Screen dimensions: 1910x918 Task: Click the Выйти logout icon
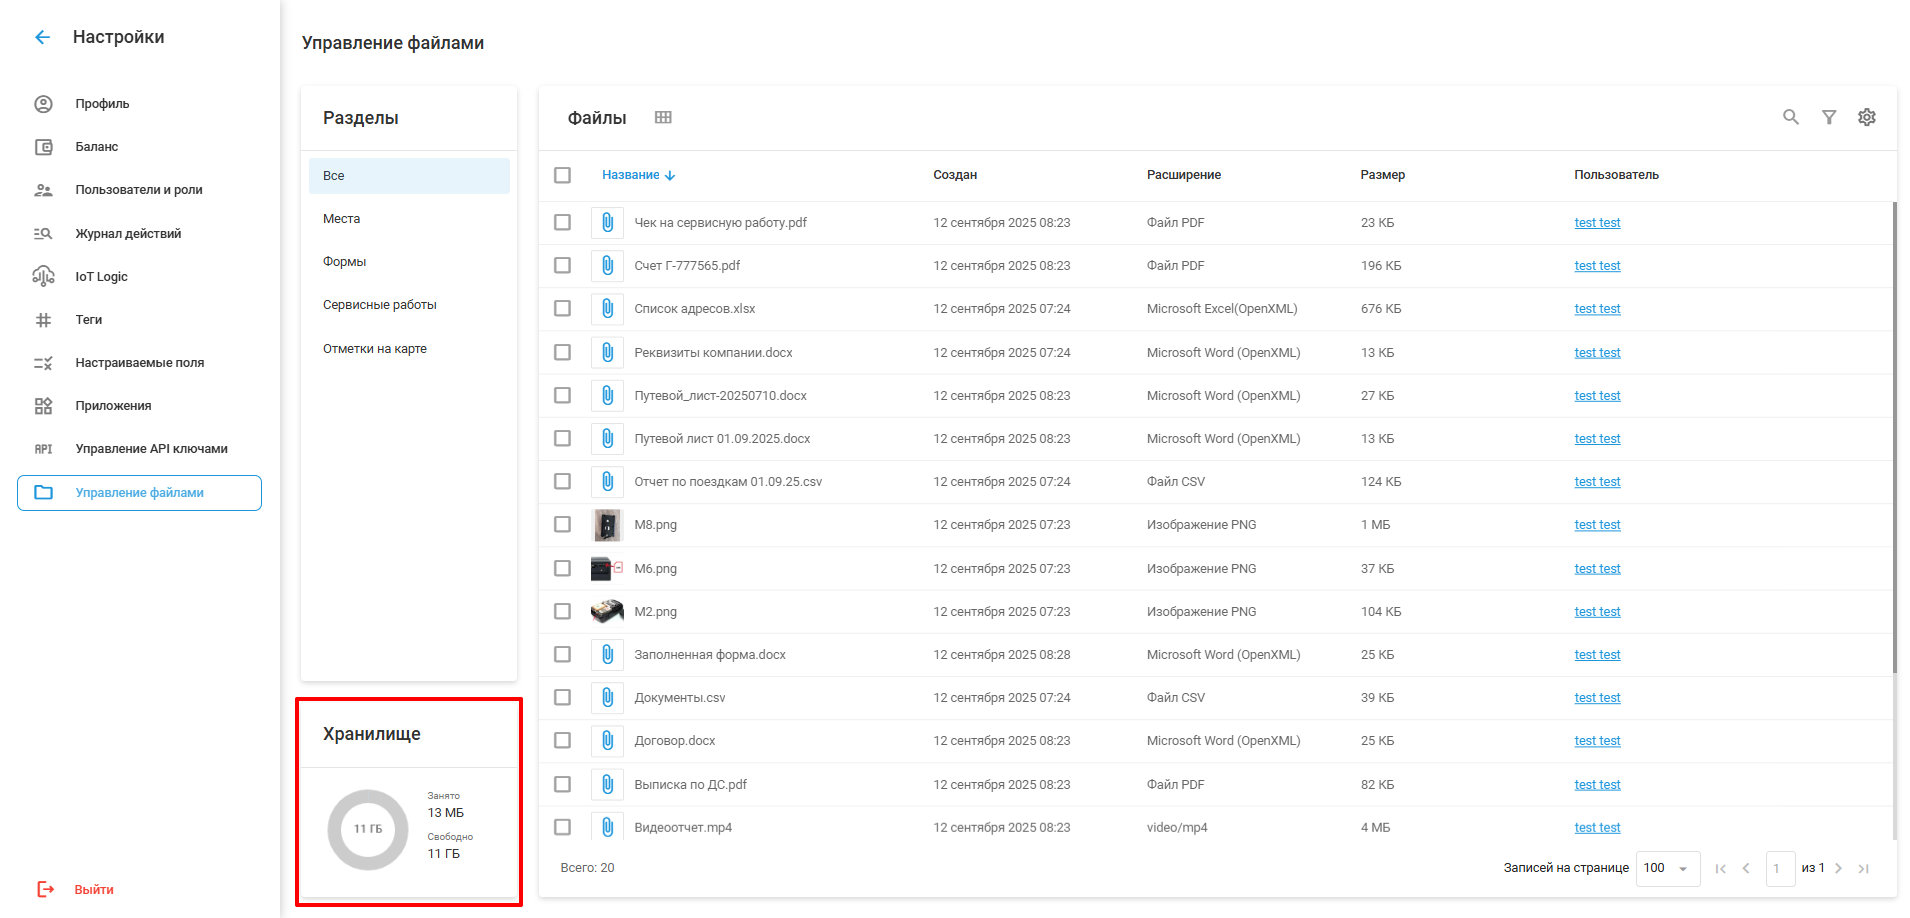[45, 889]
